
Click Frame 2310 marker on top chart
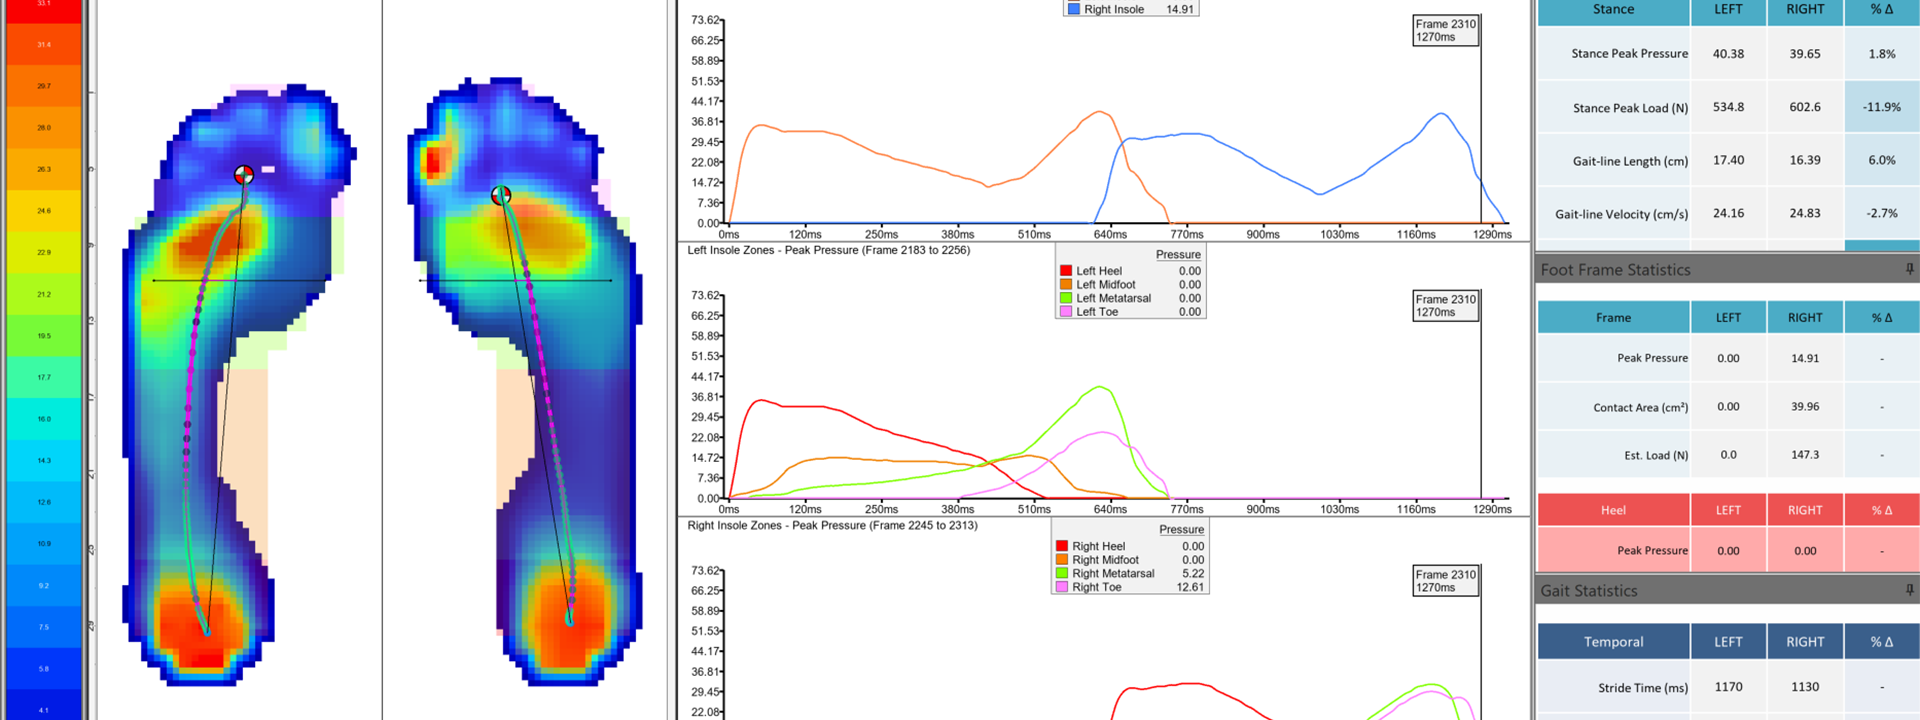[x=1445, y=30]
